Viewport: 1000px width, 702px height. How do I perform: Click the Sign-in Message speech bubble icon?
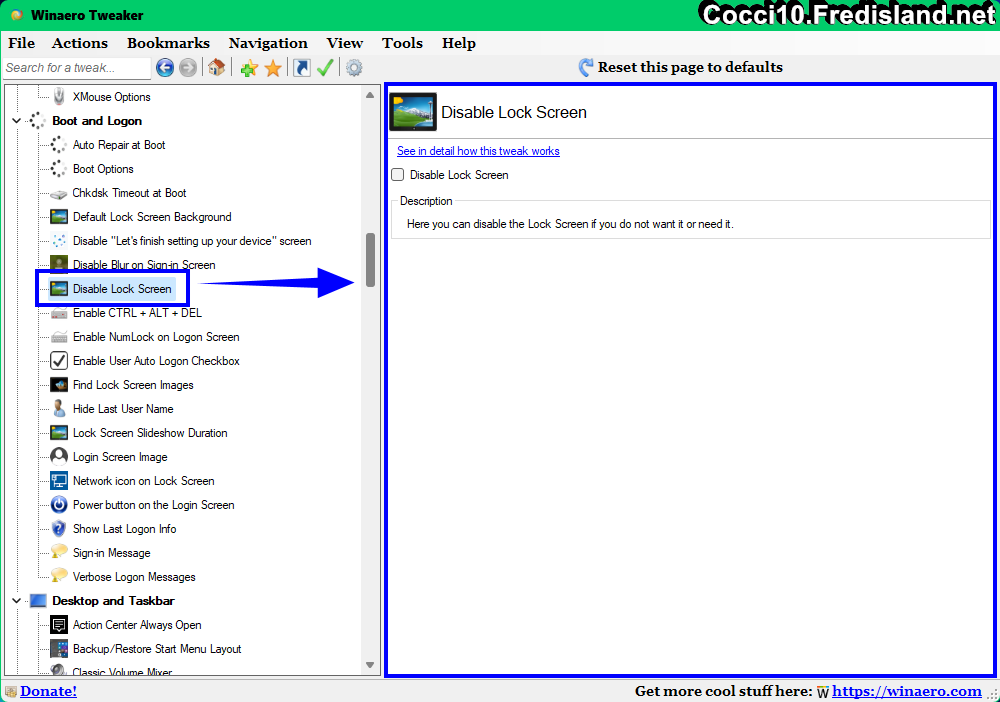(x=59, y=552)
